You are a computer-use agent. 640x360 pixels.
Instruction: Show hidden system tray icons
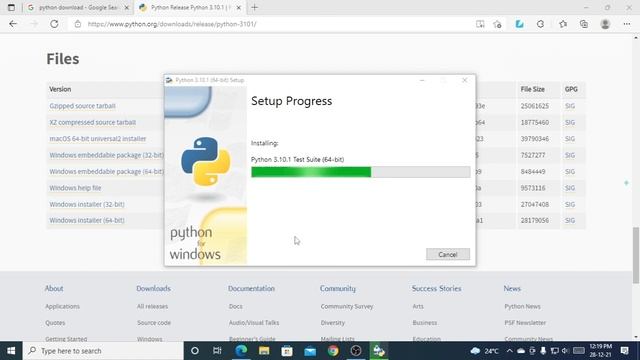coord(509,351)
